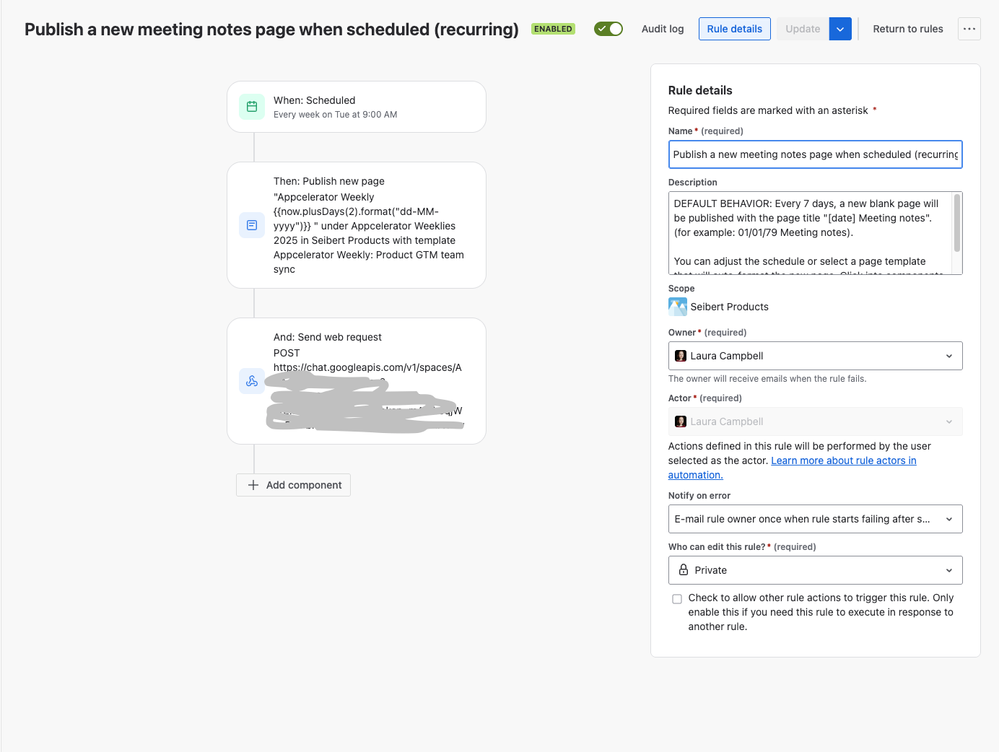Click the Send web request webhook icon

(252, 381)
